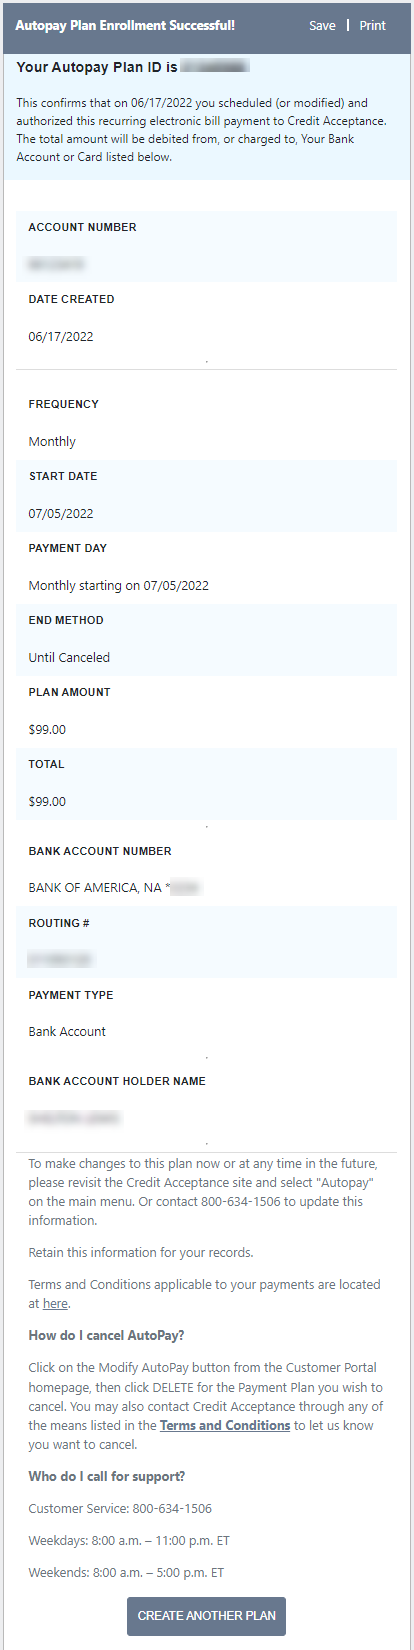Click the Customer Service: 800-634-1506 line
414x1650 pixels.
point(120,1508)
